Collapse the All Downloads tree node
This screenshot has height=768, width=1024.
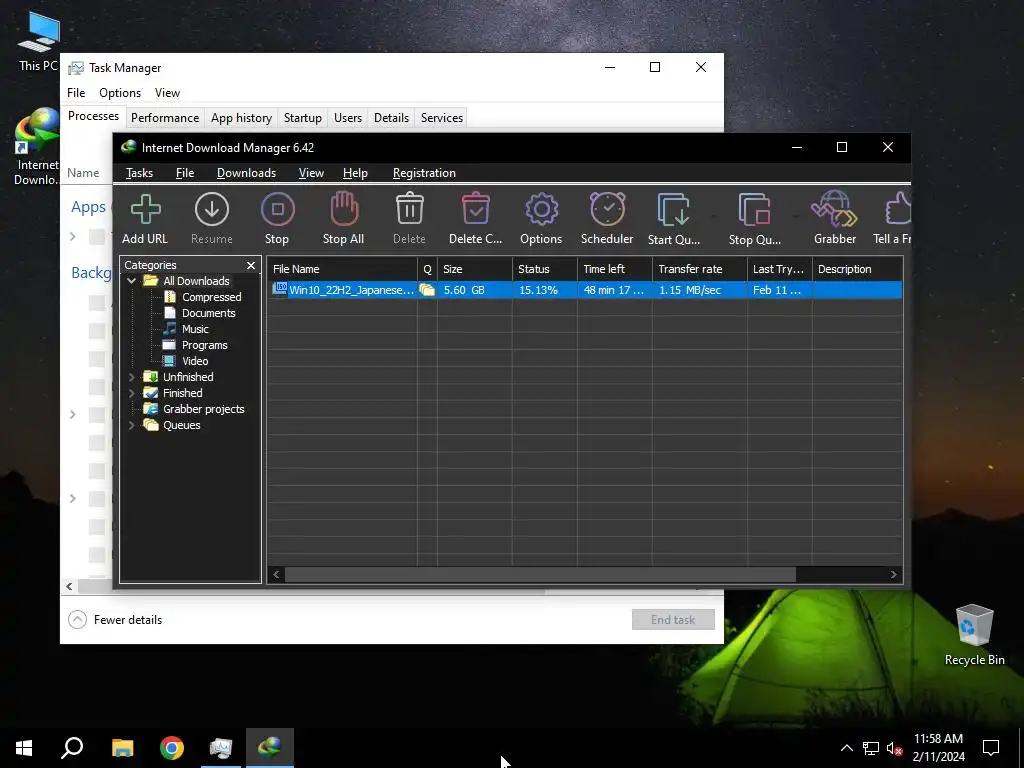tap(131, 281)
